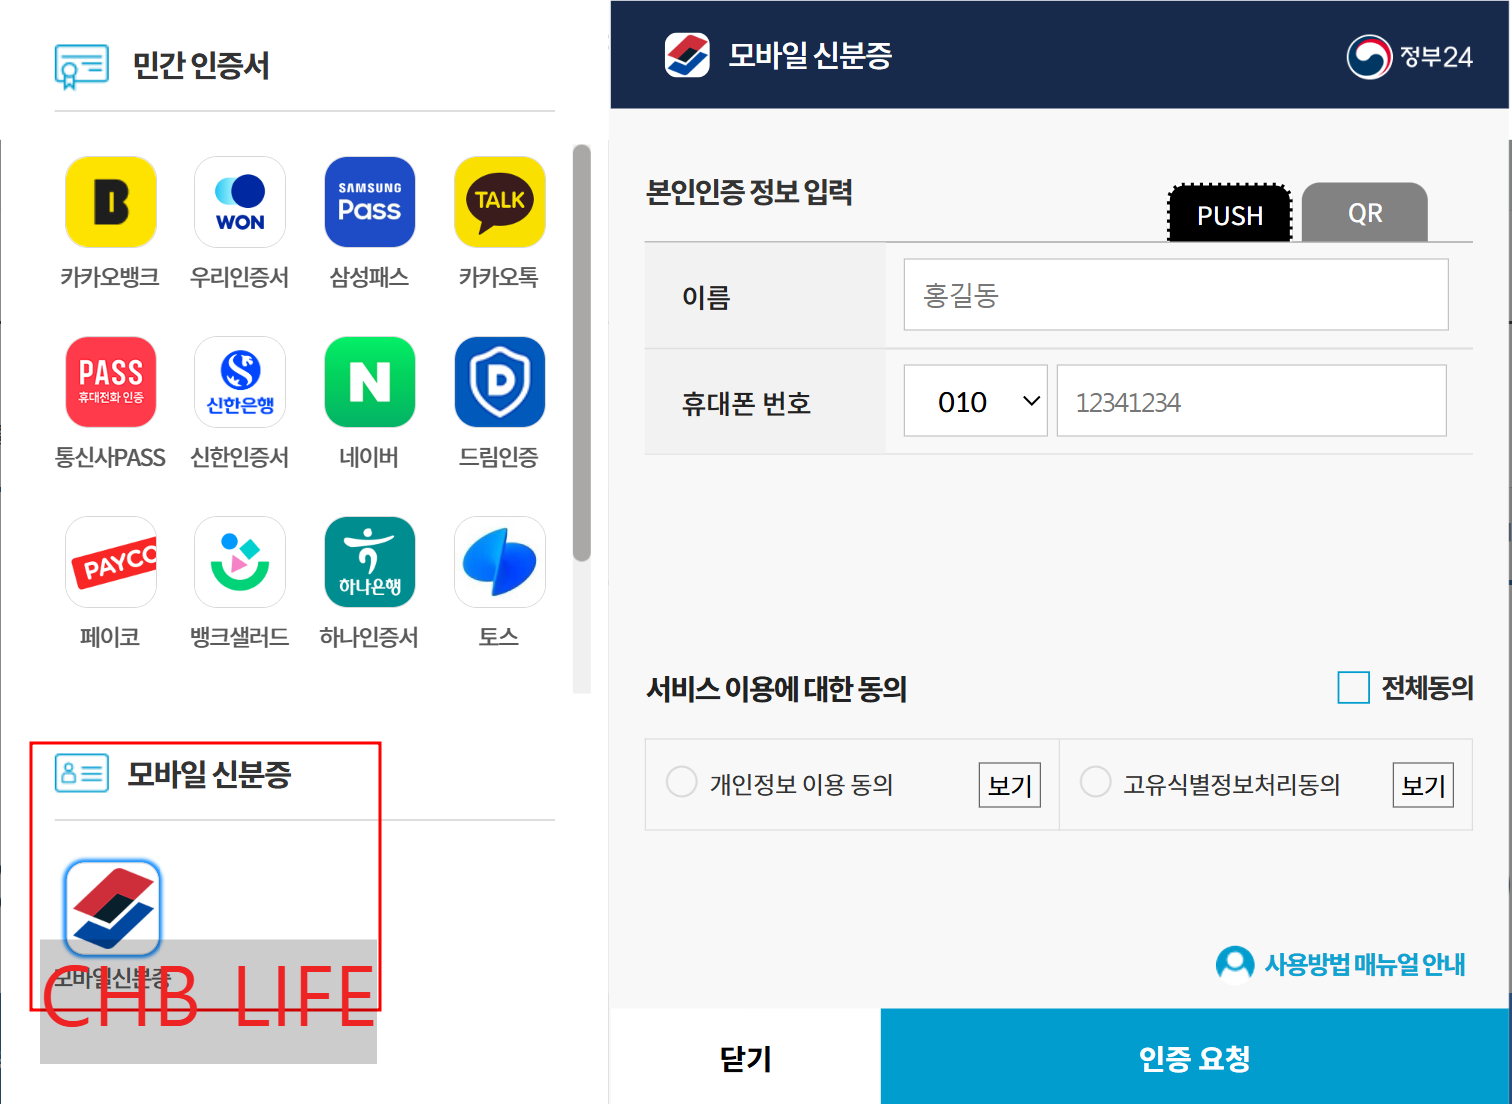This screenshot has width=1512, height=1104.
Task: Open the 010 phone prefix dropdown
Action: tap(976, 401)
